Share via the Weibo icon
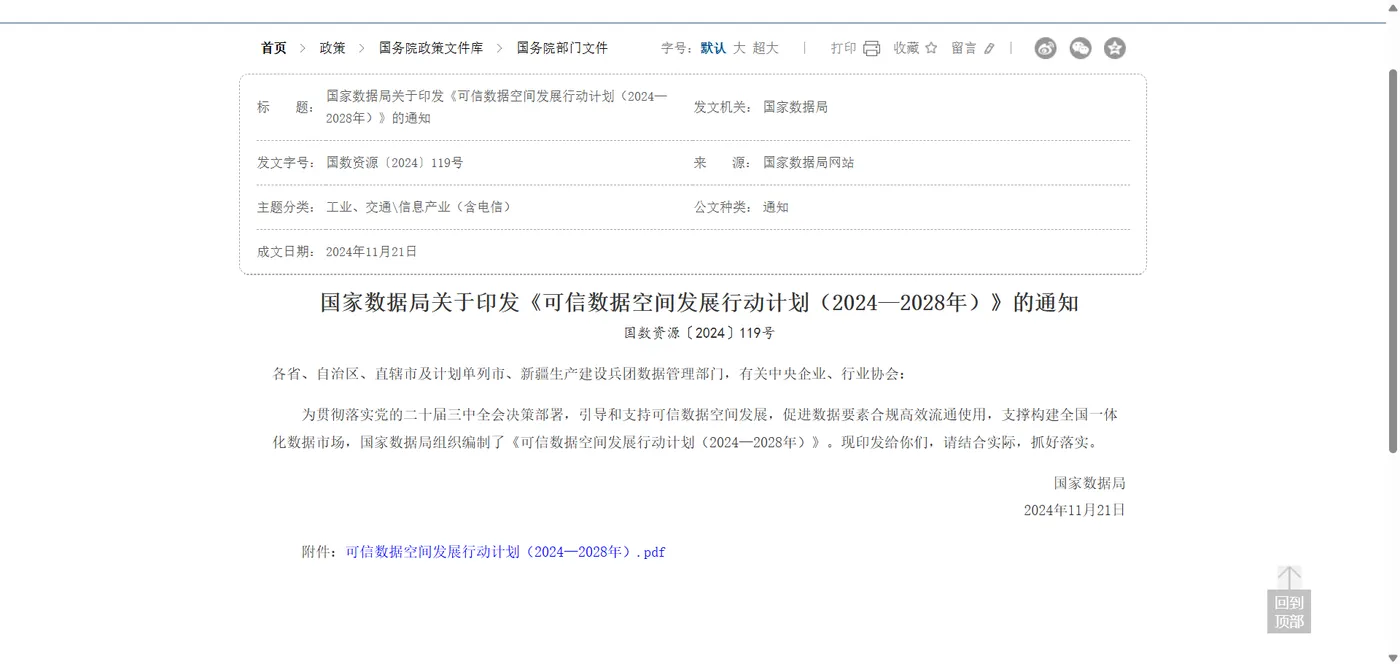The width and height of the screenshot is (1400, 664). pos(1045,48)
